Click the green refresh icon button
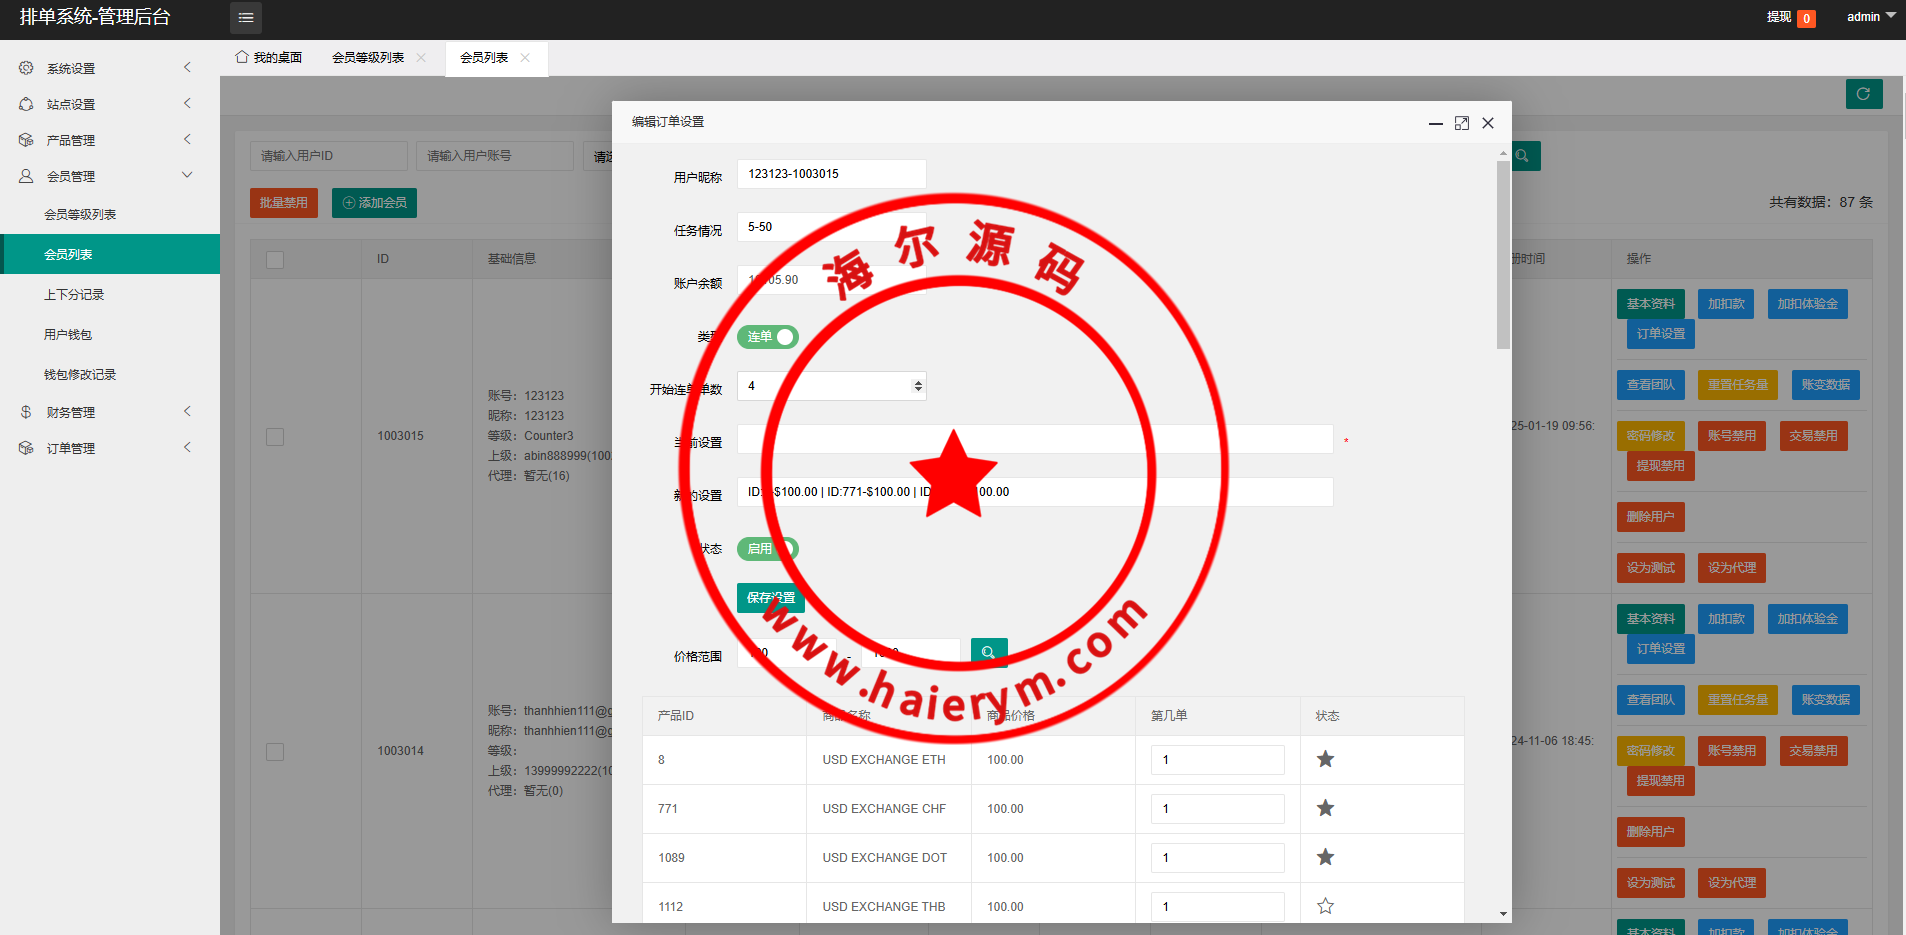1906x935 pixels. point(1864,94)
